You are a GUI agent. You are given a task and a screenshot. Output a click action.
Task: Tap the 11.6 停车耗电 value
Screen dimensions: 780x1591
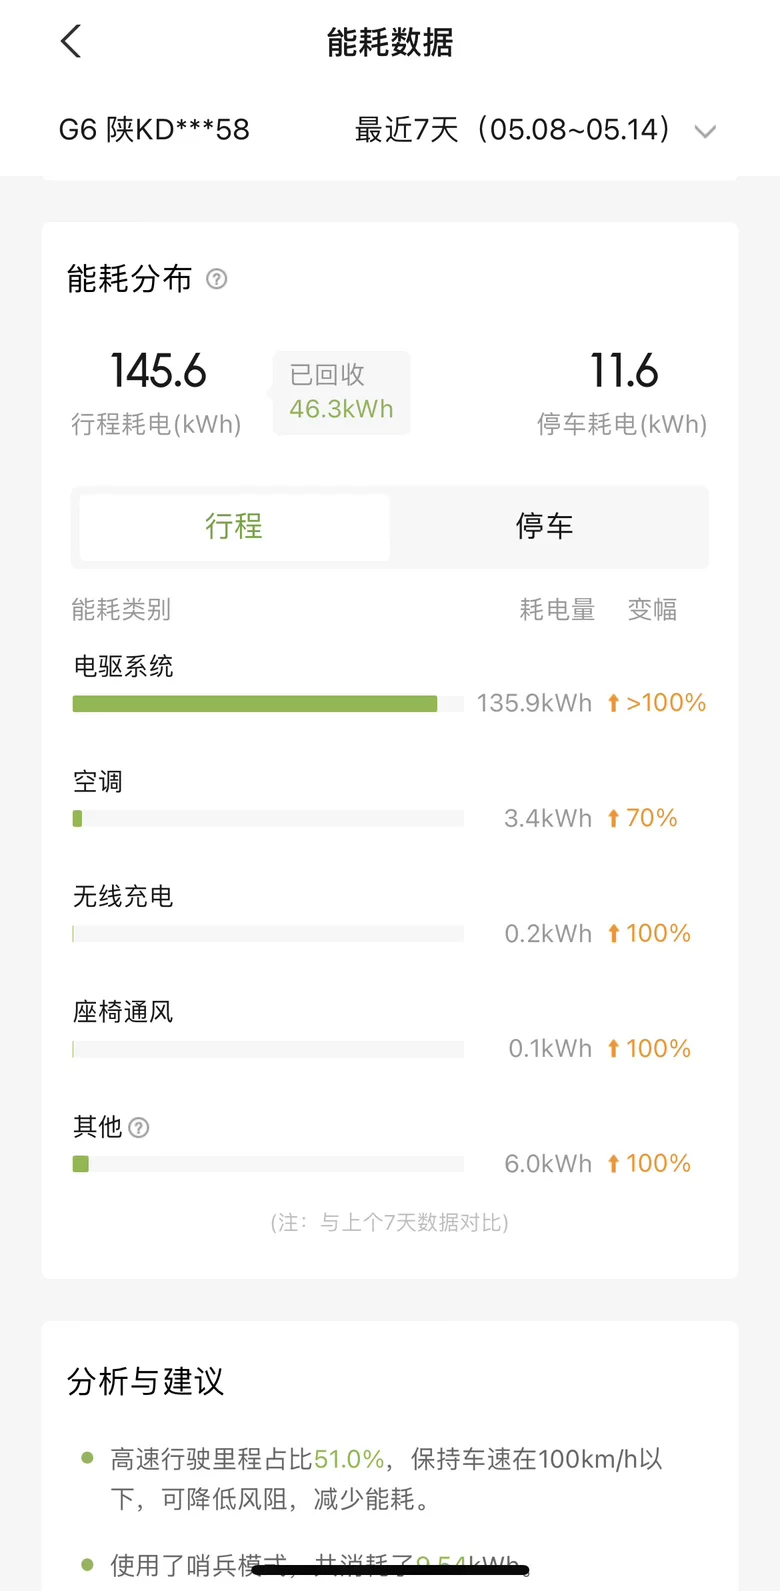(624, 372)
